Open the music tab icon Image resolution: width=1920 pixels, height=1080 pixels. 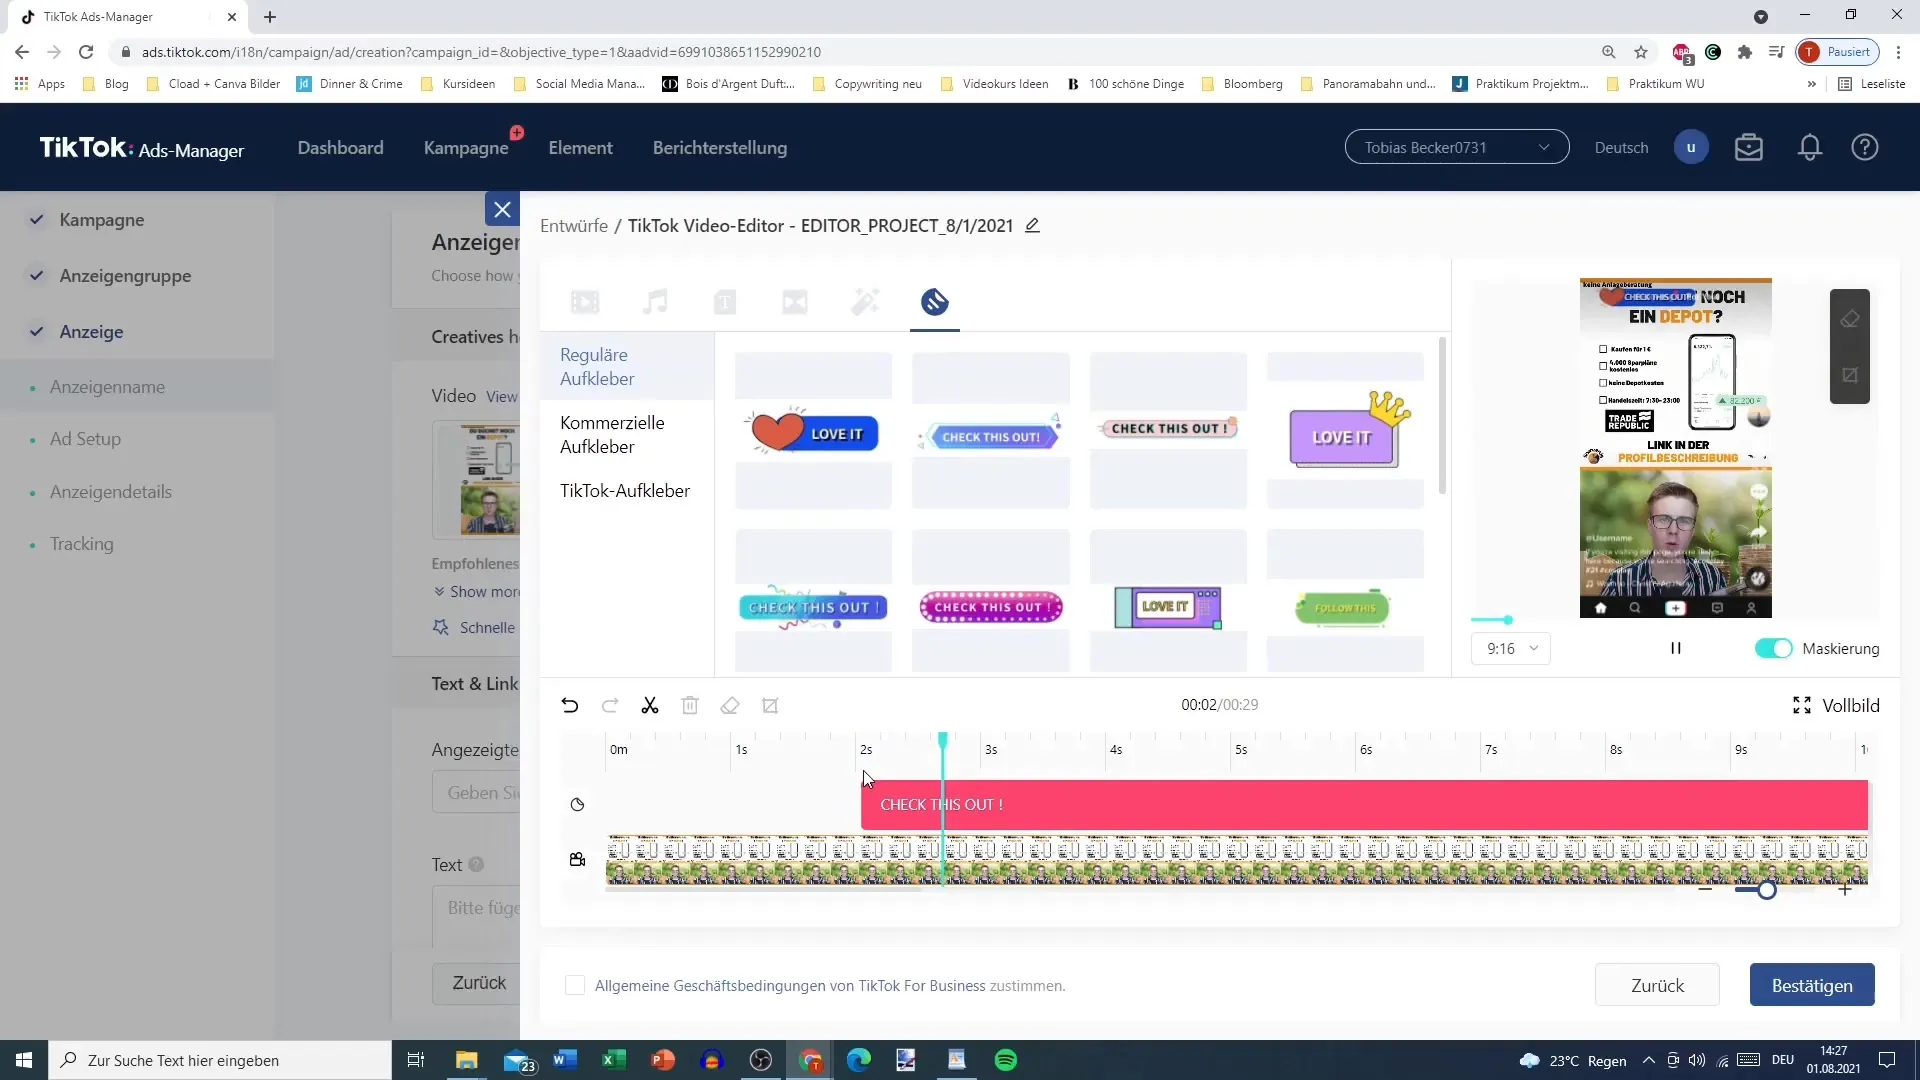coord(655,302)
